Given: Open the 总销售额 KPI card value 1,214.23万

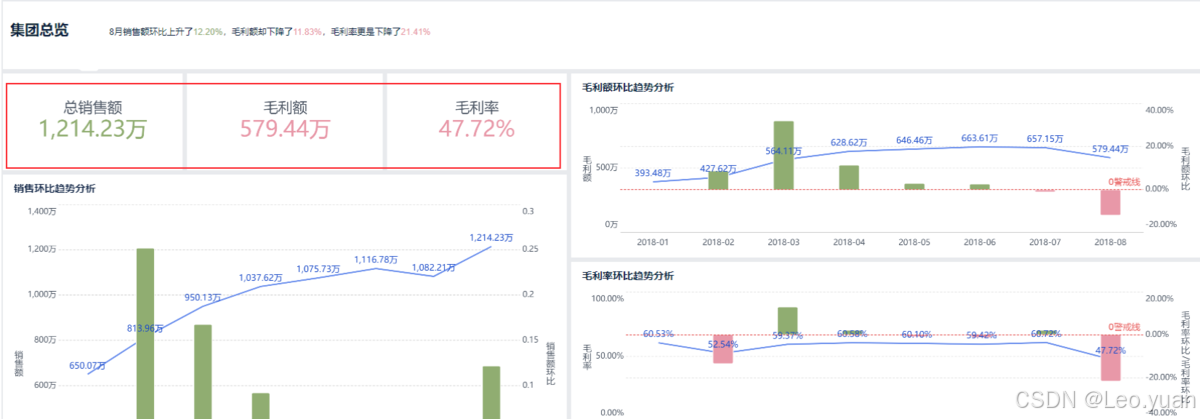Looking at the screenshot, I should pos(93,129).
